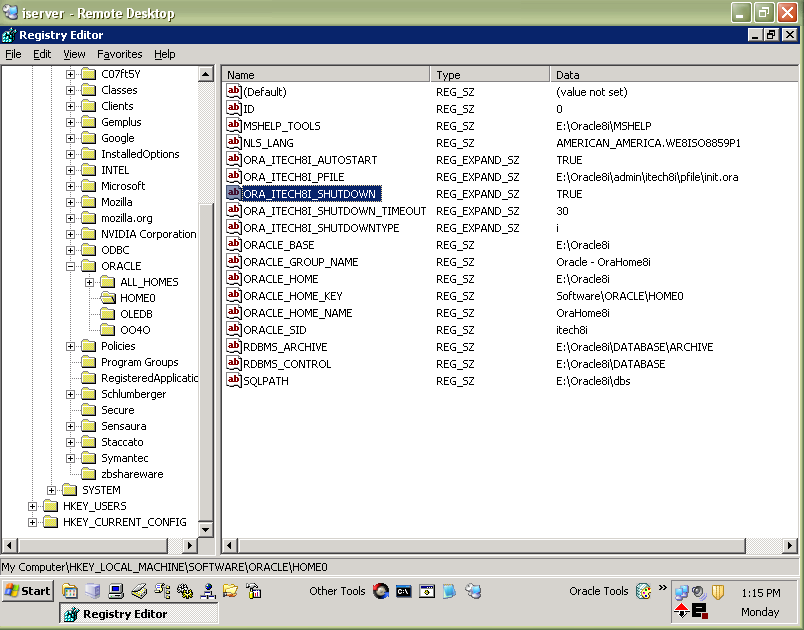Open the Favorites menu
The width and height of the screenshot is (804, 630).
tap(119, 54)
